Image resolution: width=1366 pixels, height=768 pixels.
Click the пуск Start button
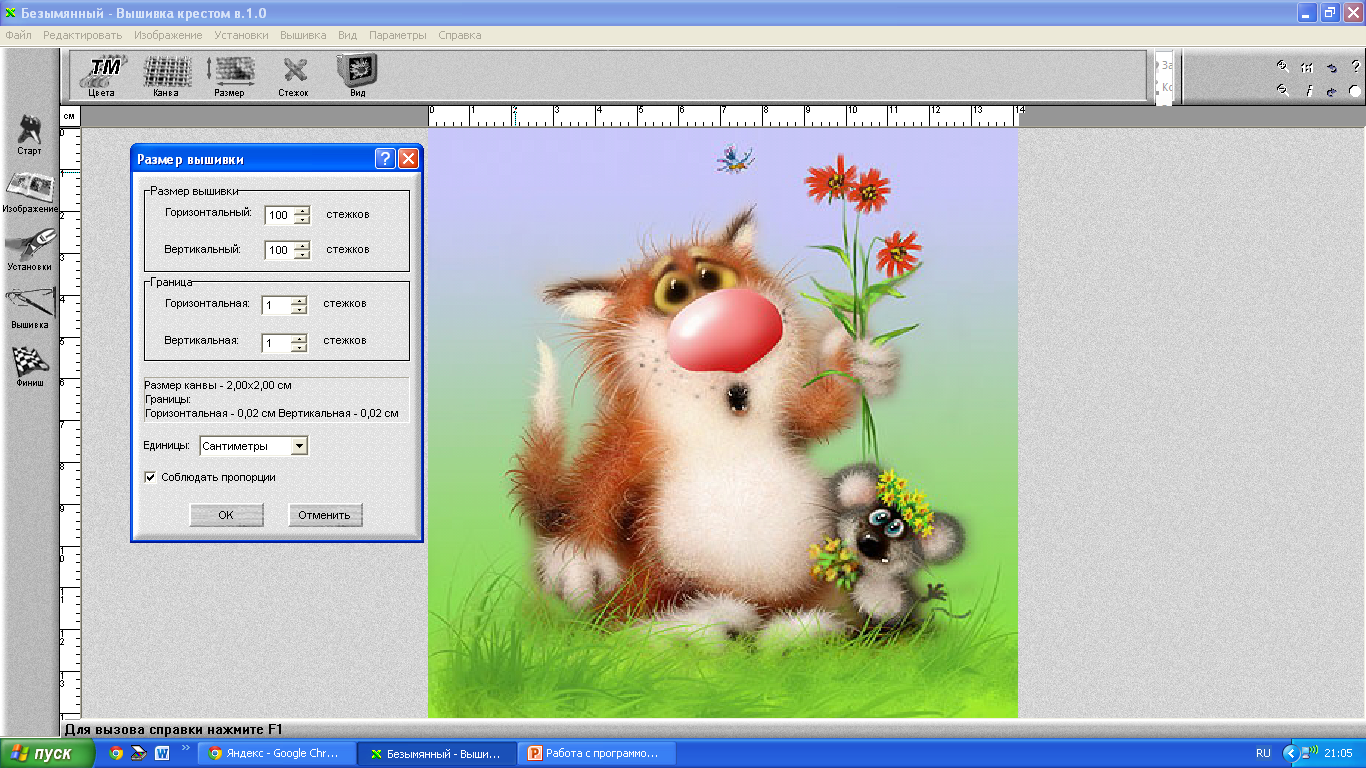click(x=48, y=753)
